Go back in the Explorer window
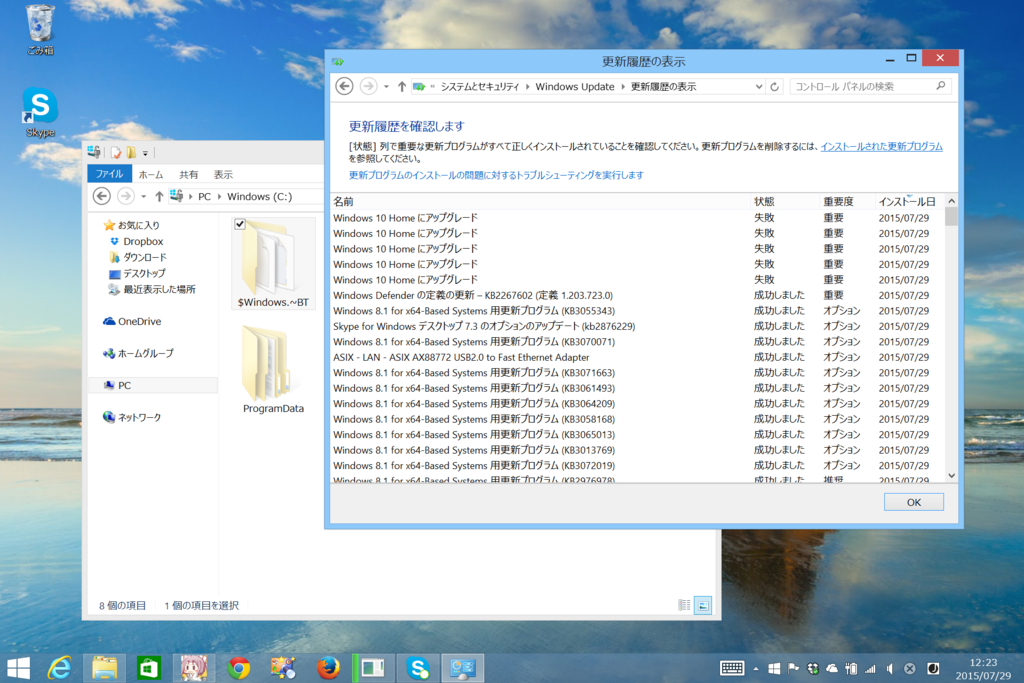 pos(102,196)
